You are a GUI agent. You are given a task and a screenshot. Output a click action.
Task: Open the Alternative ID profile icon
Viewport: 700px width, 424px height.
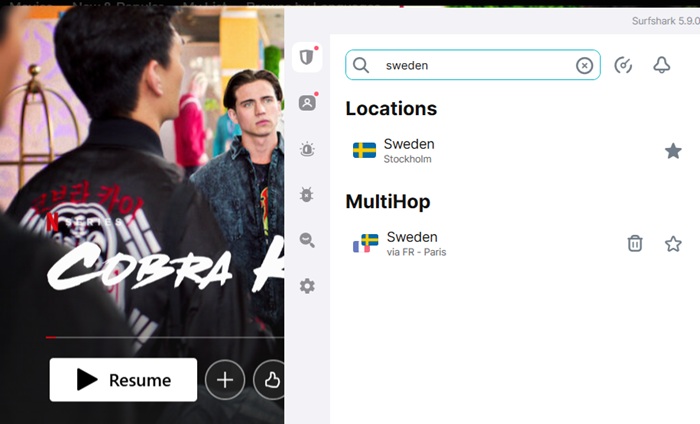tap(307, 103)
